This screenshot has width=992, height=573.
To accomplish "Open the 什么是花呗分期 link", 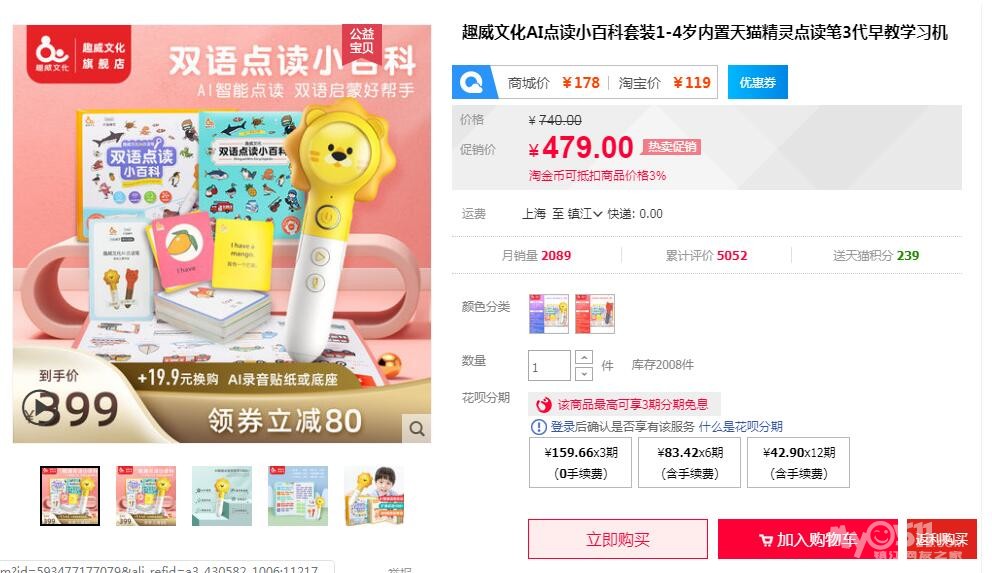I will 740,427.
